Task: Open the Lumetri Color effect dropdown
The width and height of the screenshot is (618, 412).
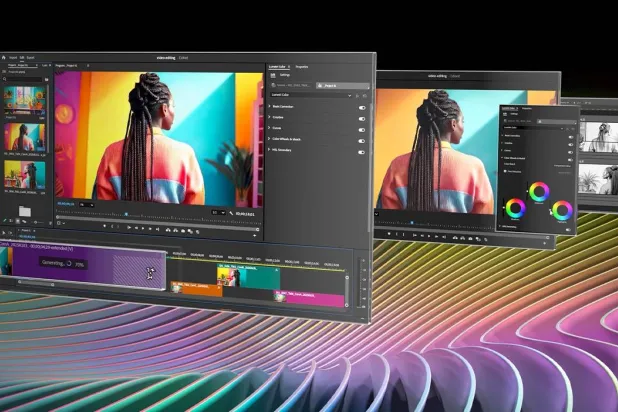Action: pyautogui.click(x=349, y=95)
